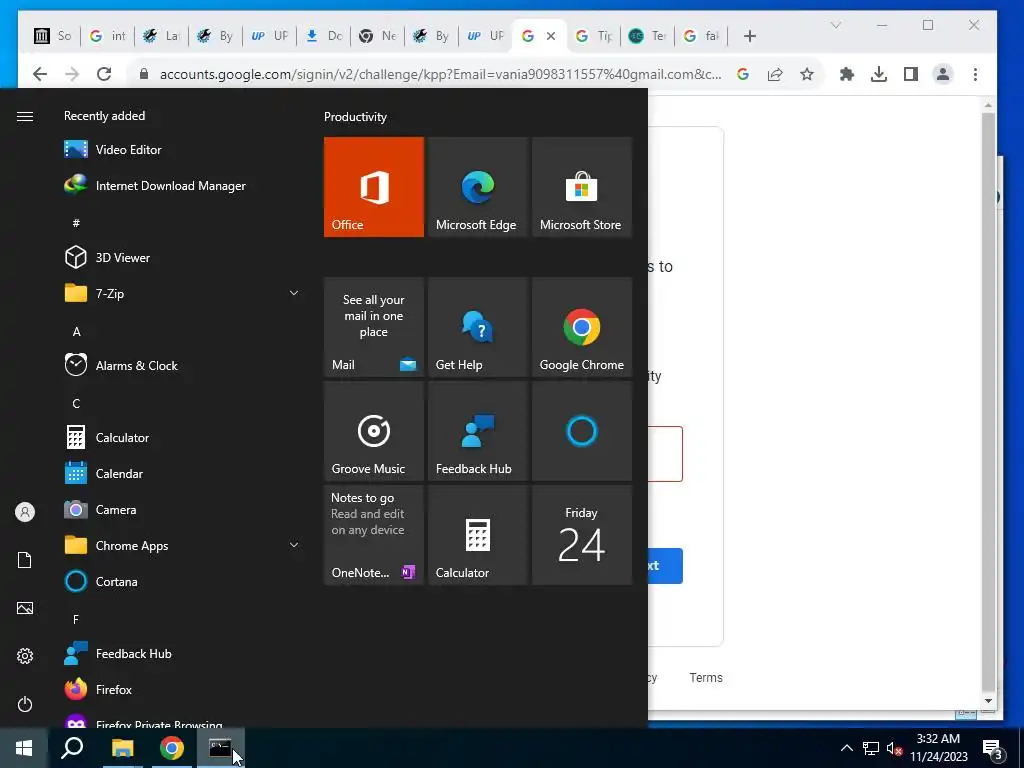Screen dimensions: 1024x768
Task: Click the Productivity group heading
Action: (355, 117)
